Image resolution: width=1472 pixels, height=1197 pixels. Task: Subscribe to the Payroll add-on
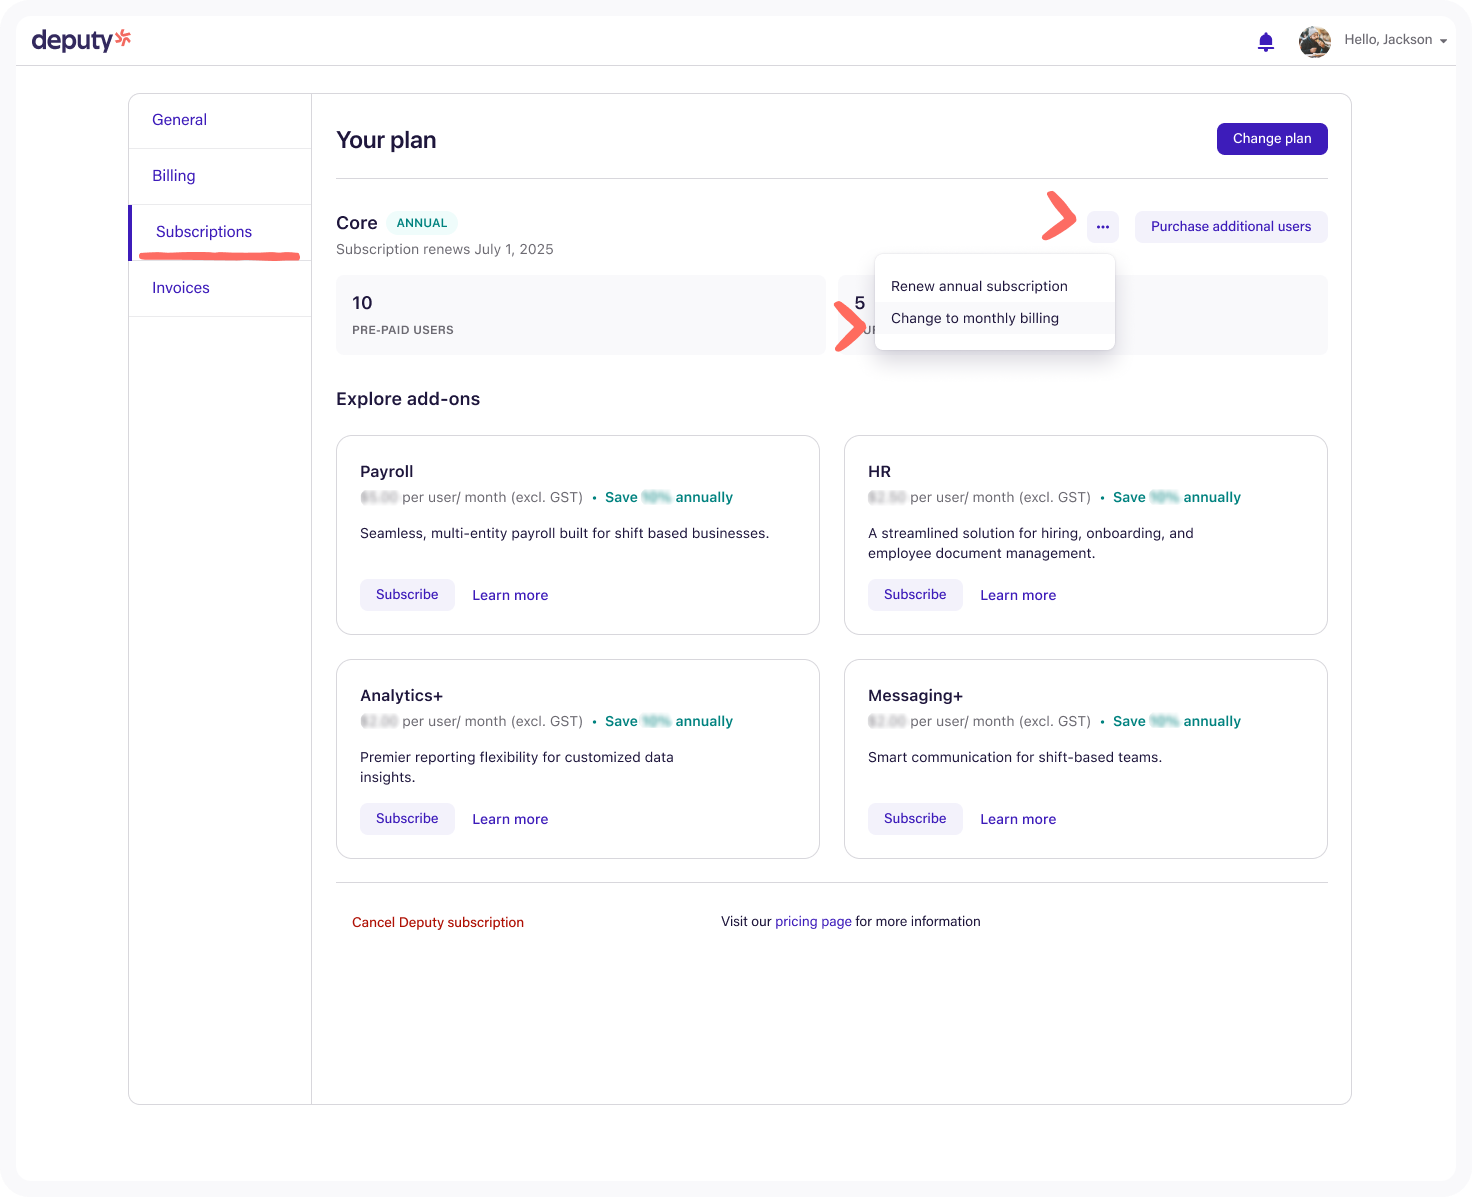(x=407, y=595)
